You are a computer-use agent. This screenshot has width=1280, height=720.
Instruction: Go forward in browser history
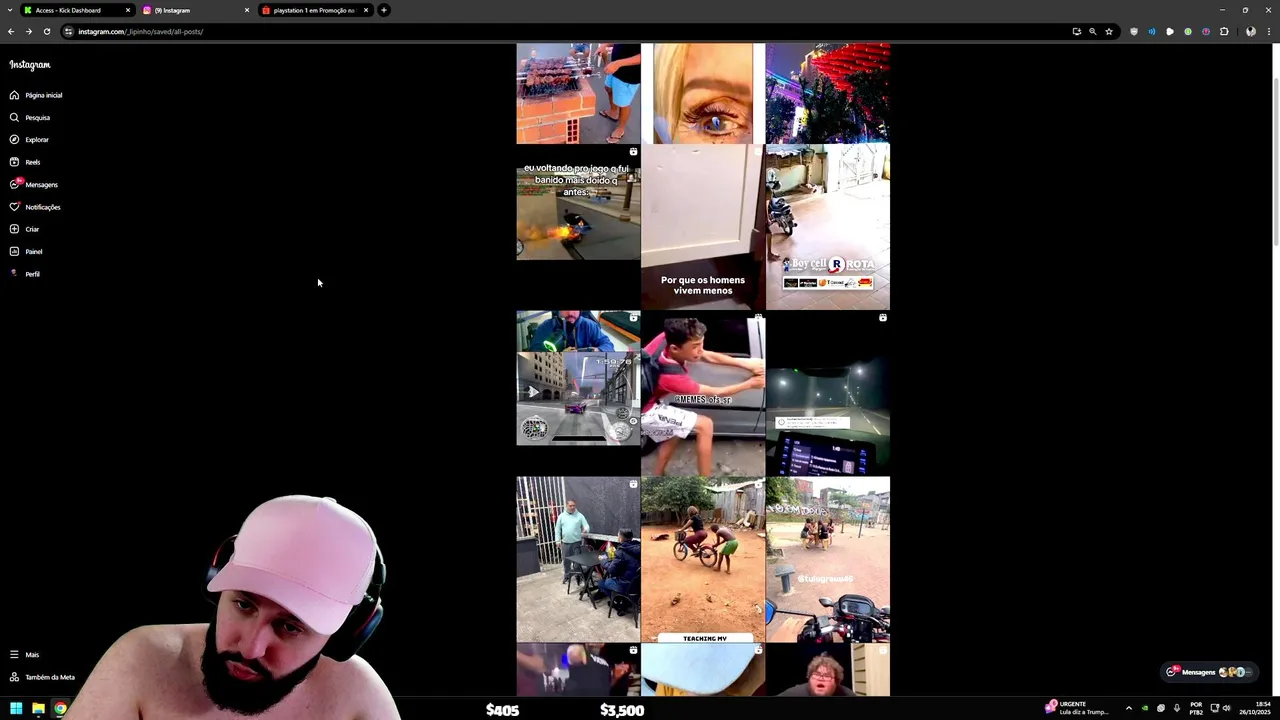(29, 31)
